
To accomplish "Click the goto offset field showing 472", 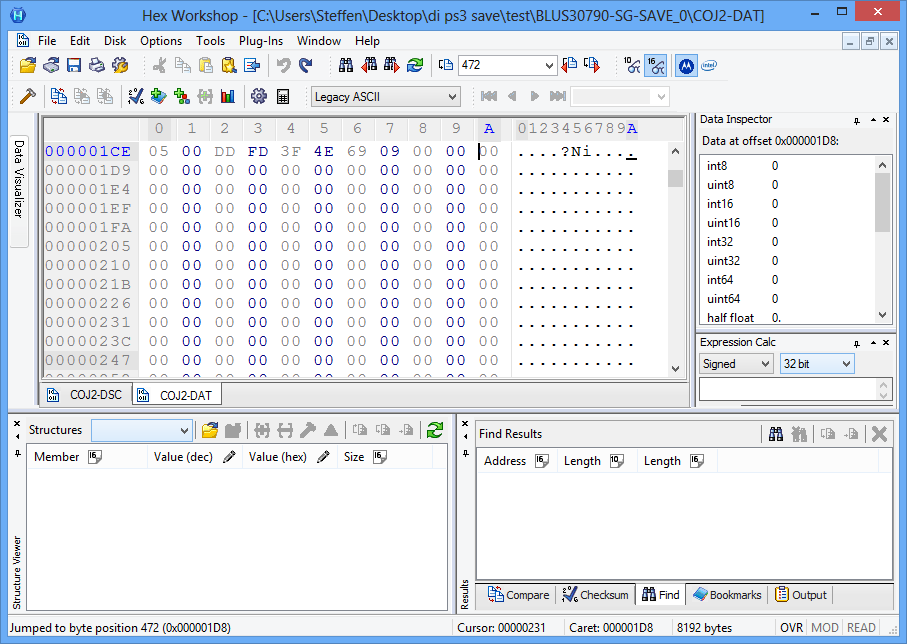I will click(x=499, y=66).
